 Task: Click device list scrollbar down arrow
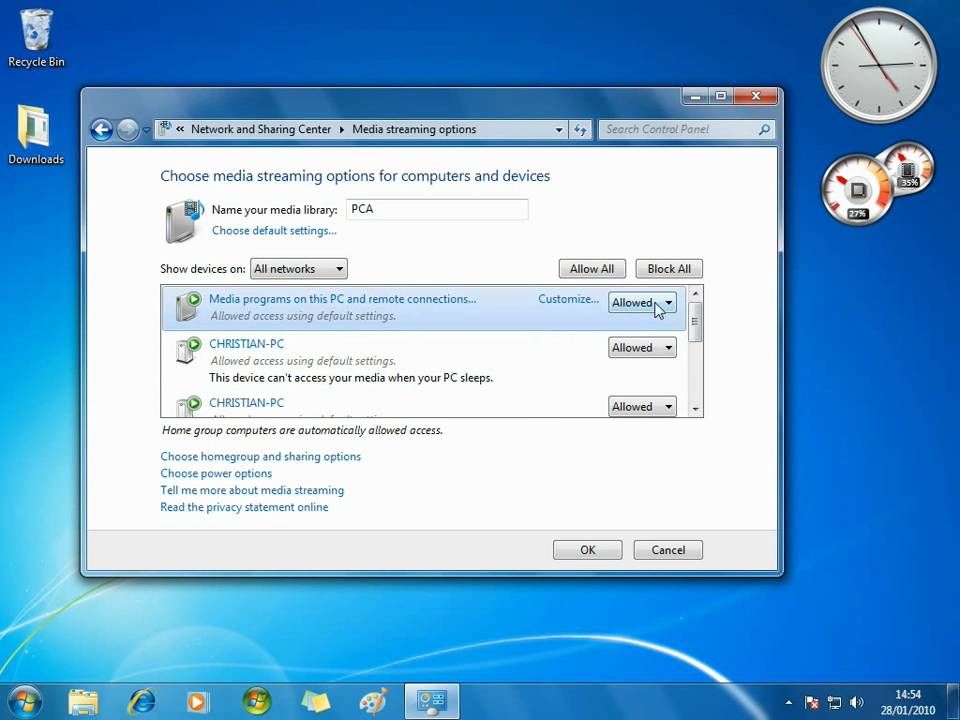point(695,409)
